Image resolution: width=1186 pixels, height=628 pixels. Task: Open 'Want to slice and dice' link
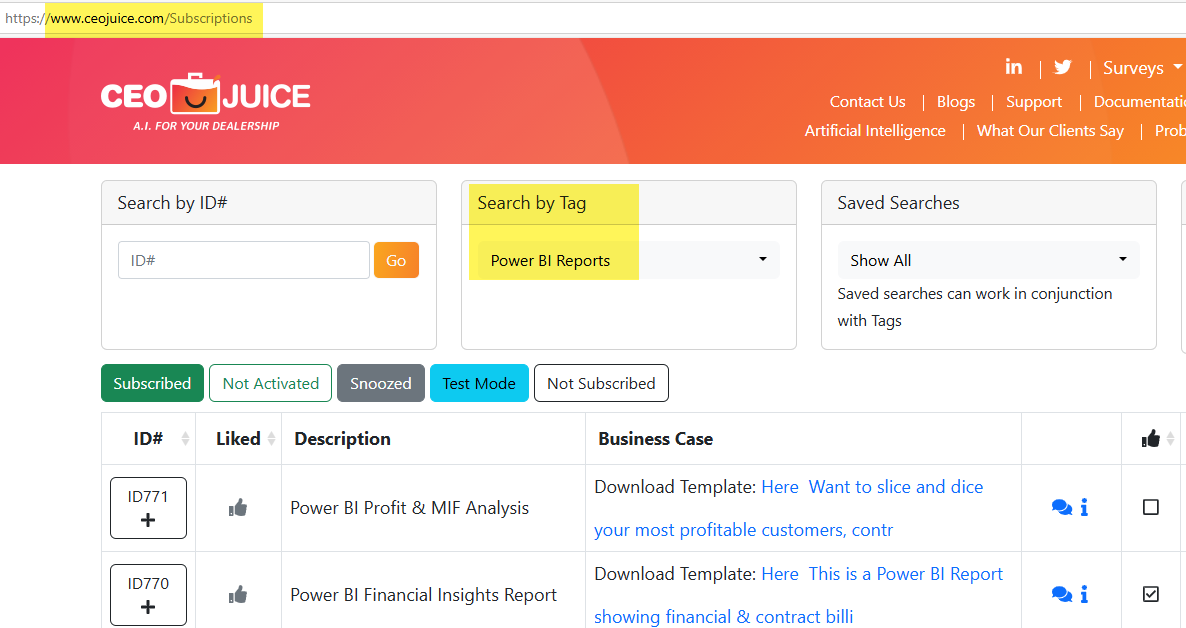pyautogui.click(x=896, y=487)
